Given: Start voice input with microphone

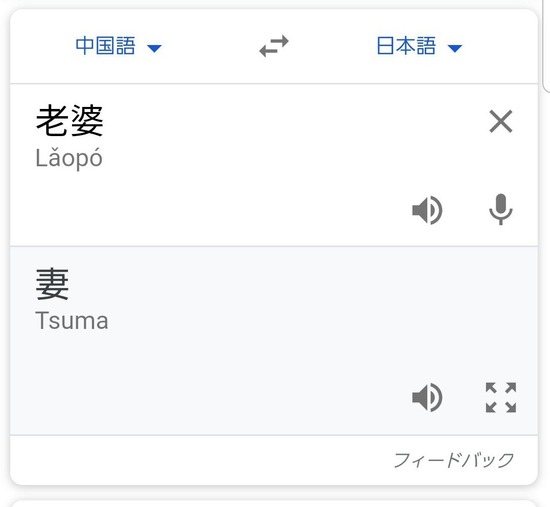Looking at the screenshot, I should click(x=501, y=209).
